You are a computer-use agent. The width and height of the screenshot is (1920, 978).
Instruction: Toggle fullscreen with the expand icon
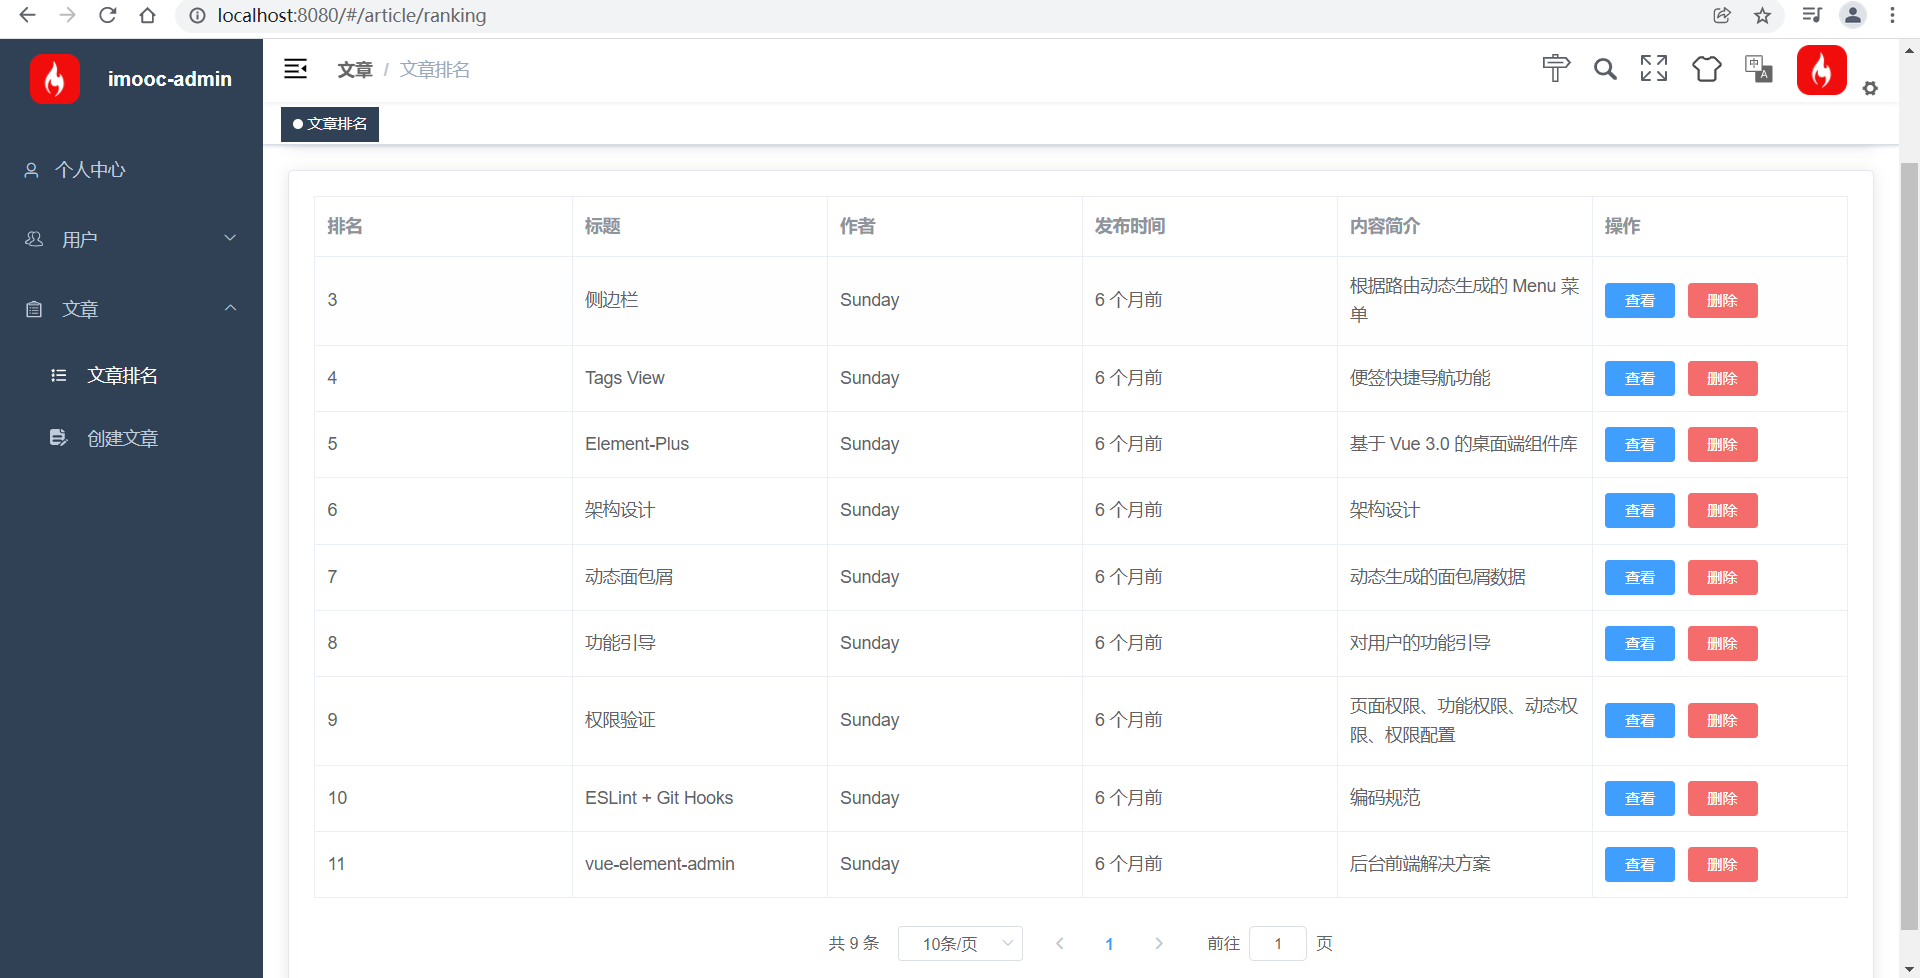coord(1654,68)
